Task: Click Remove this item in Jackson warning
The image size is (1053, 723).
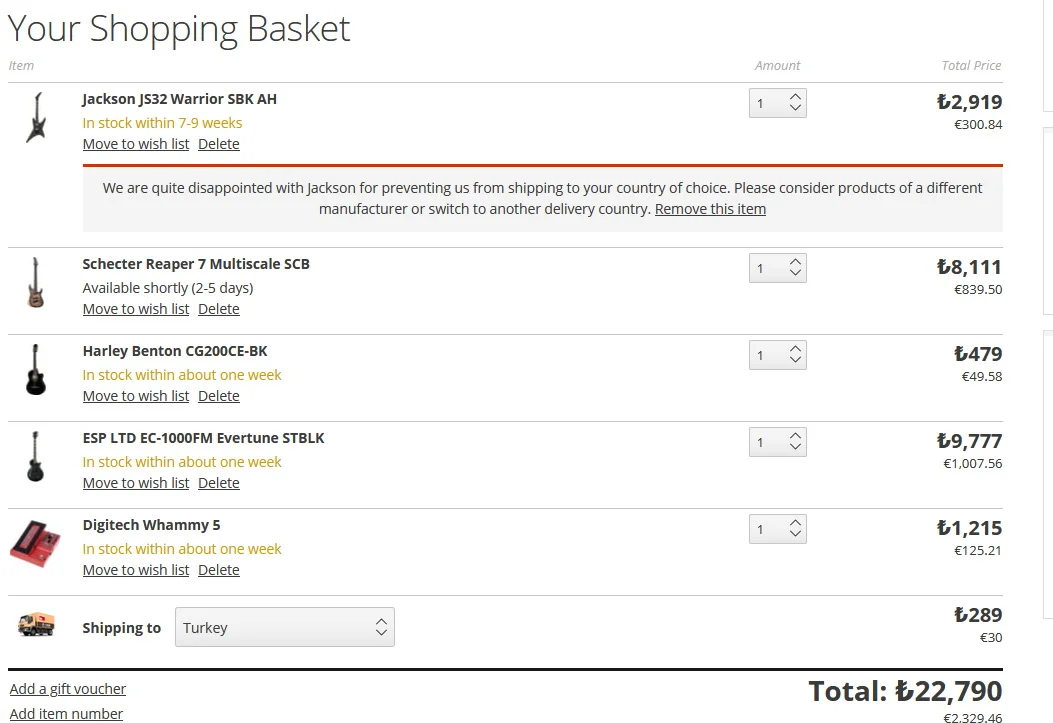Action: (710, 209)
